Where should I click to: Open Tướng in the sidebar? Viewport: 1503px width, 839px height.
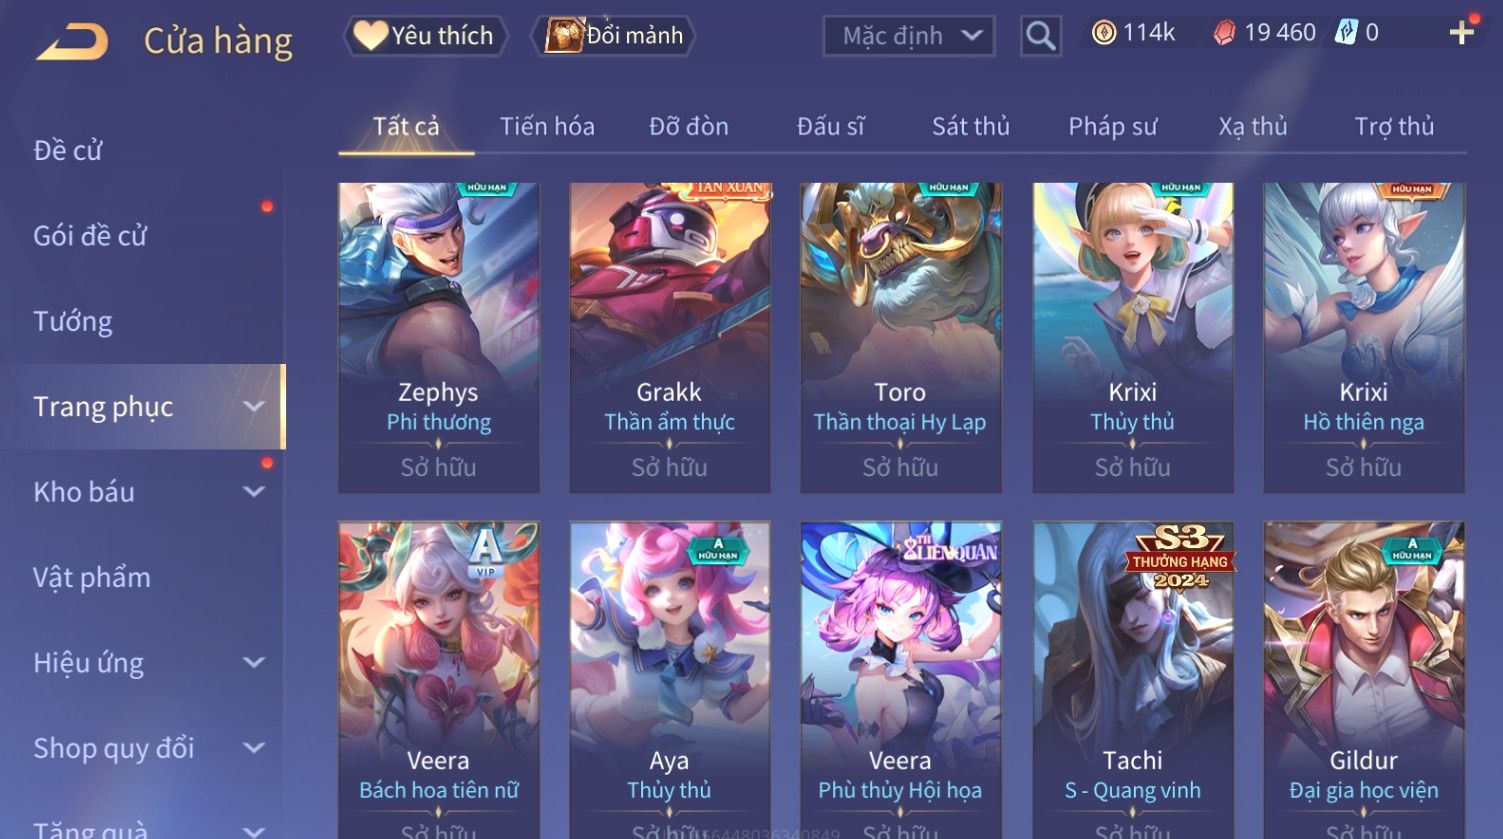coord(73,321)
